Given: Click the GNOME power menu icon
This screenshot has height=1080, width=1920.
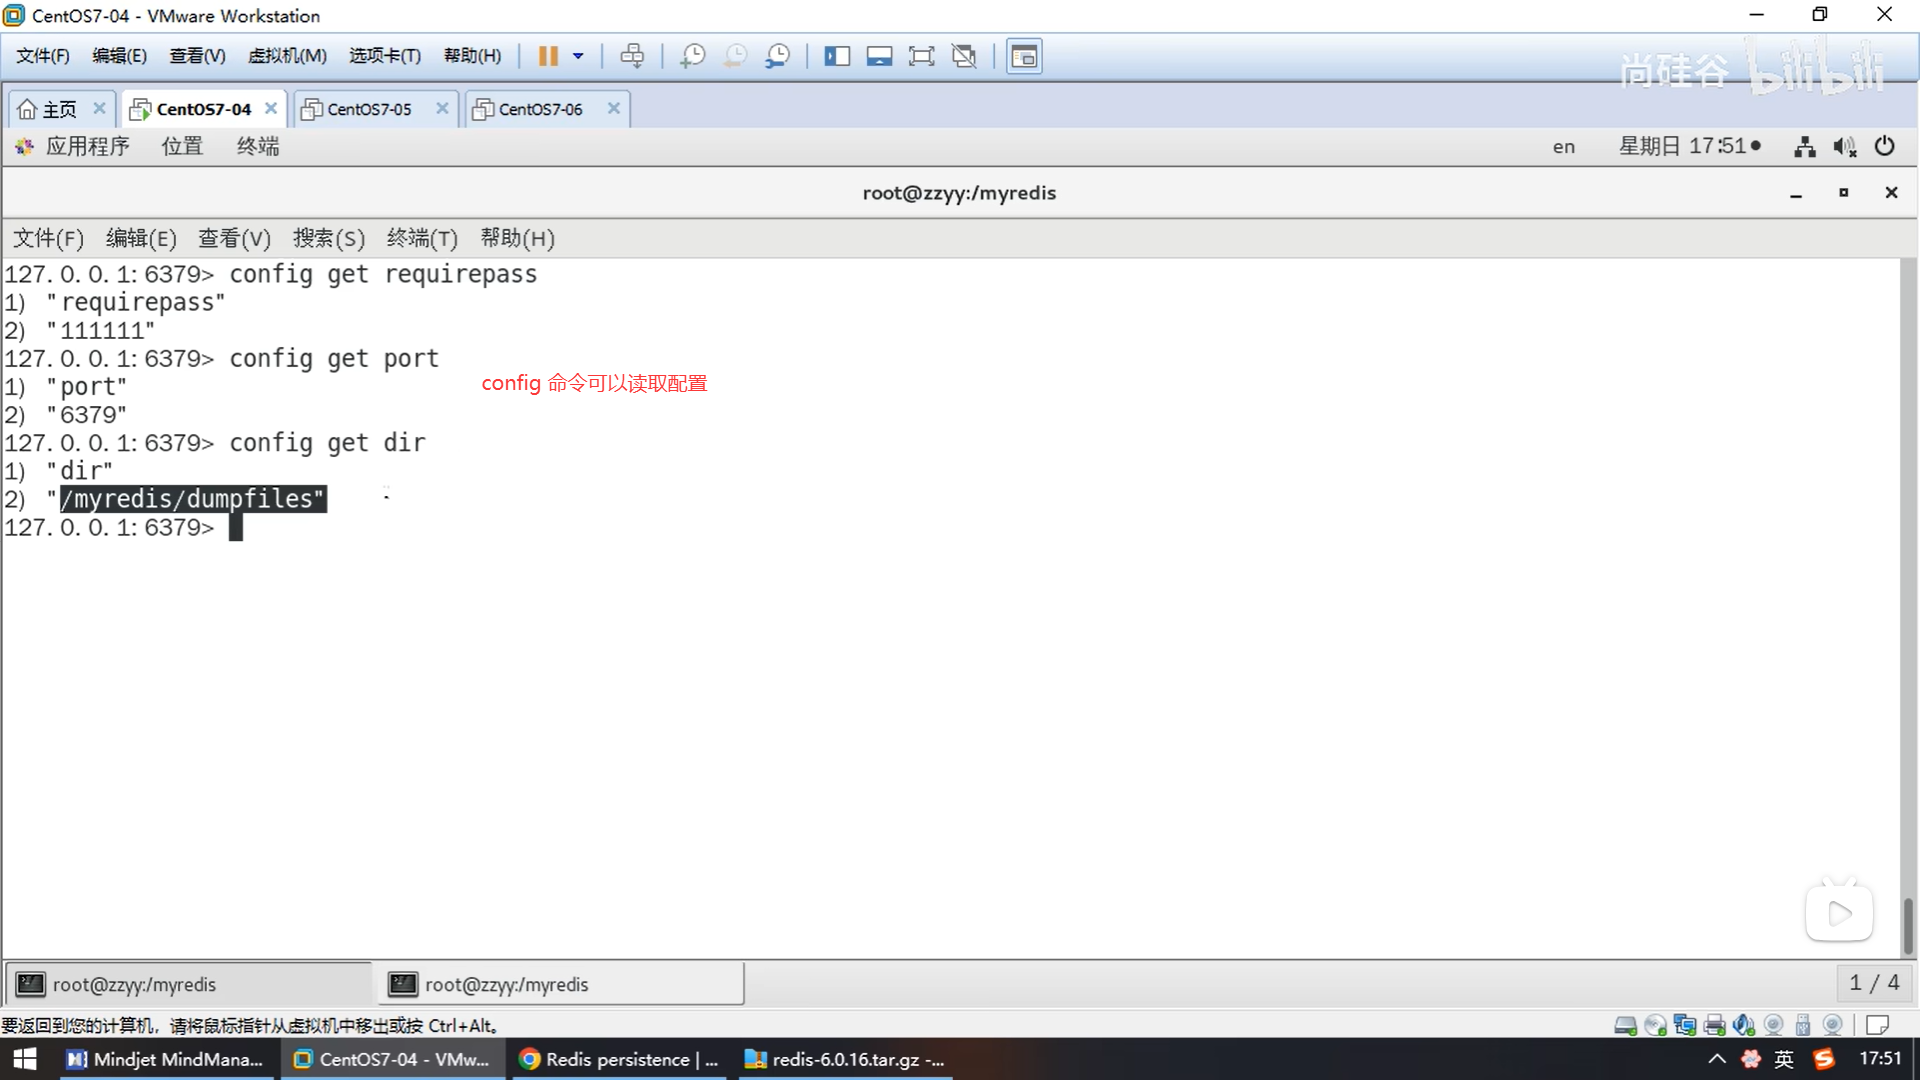Looking at the screenshot, I should pos(1884,146).
